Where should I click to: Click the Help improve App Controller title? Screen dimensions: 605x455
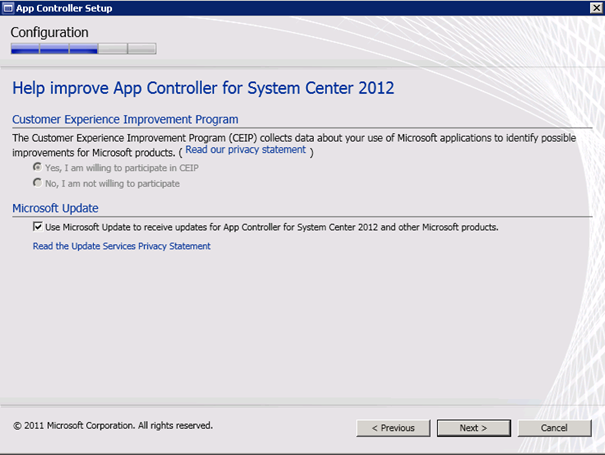pos(203,88)
